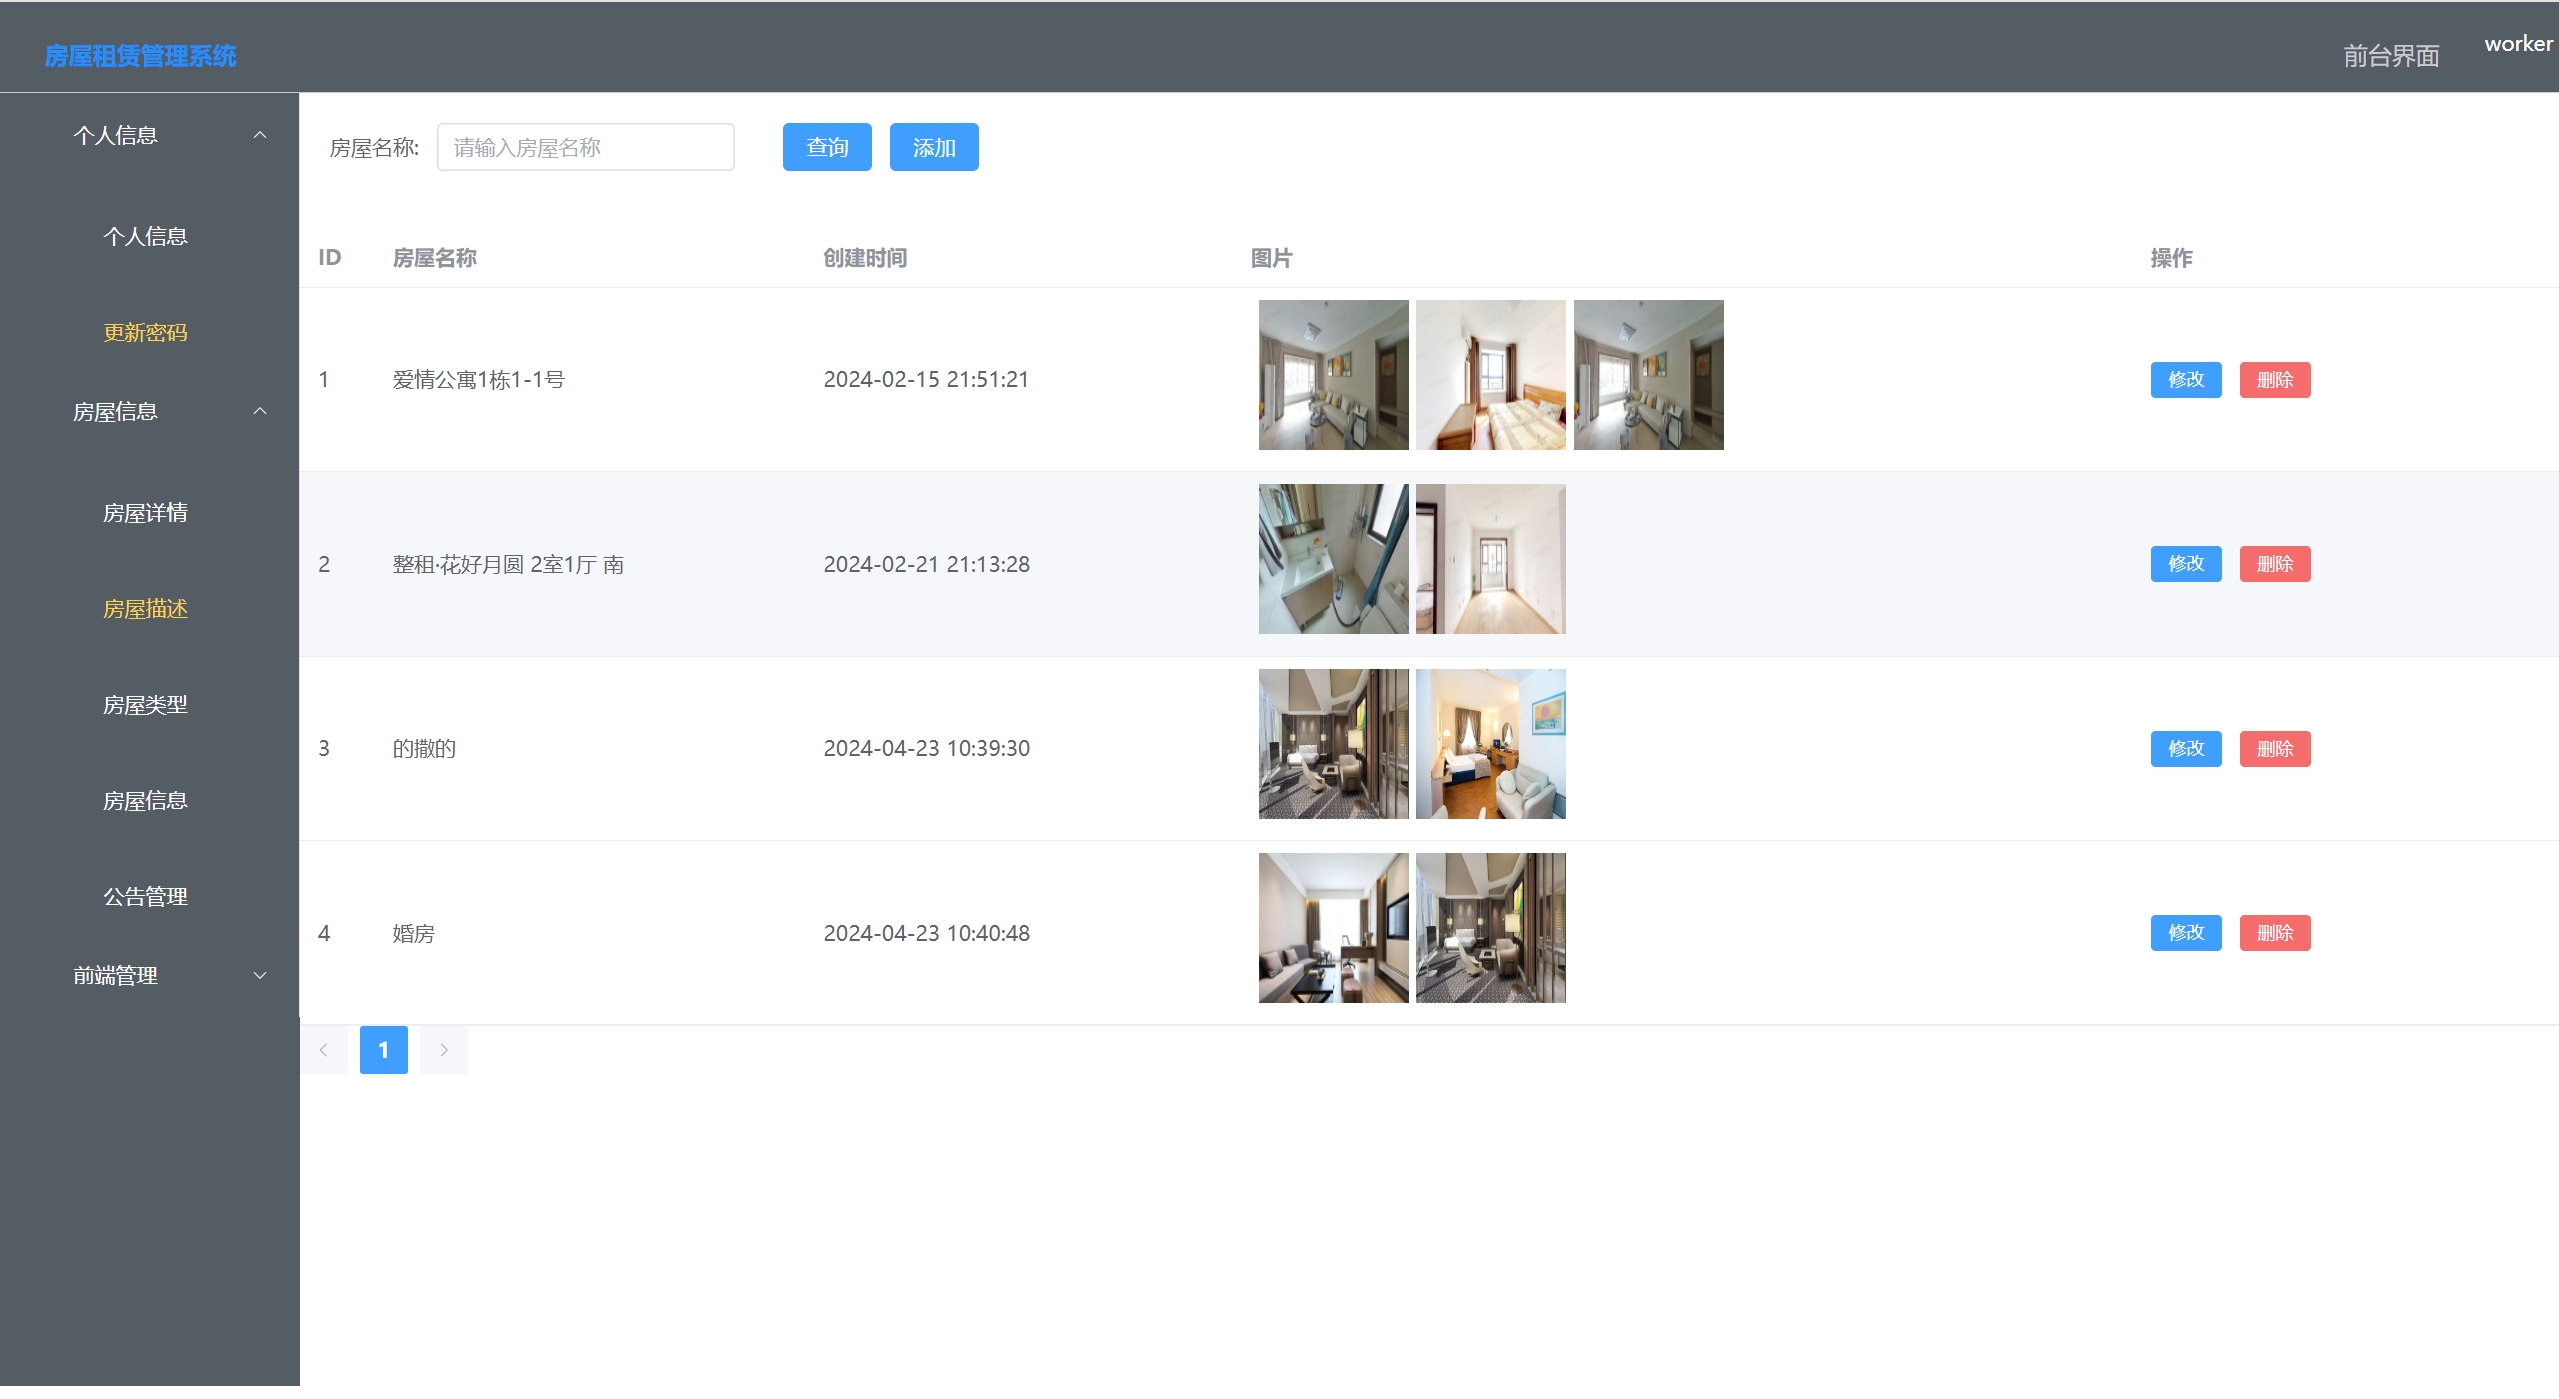Collapse the 房屋信息 sidebar group chevron
2559x1399 pixels.
click(260, 411)
